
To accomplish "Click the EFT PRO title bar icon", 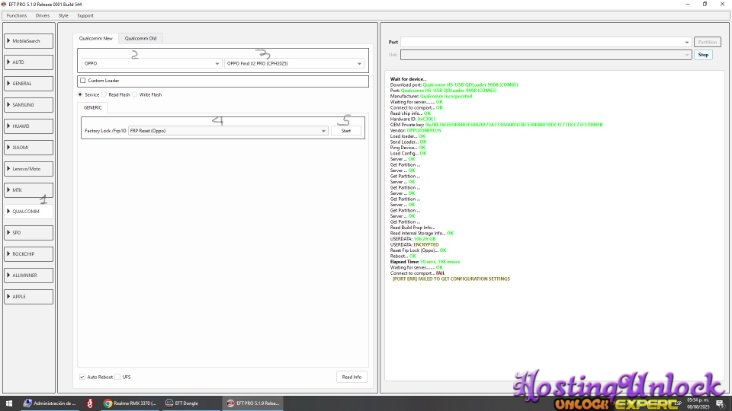I will pos(4,4).
